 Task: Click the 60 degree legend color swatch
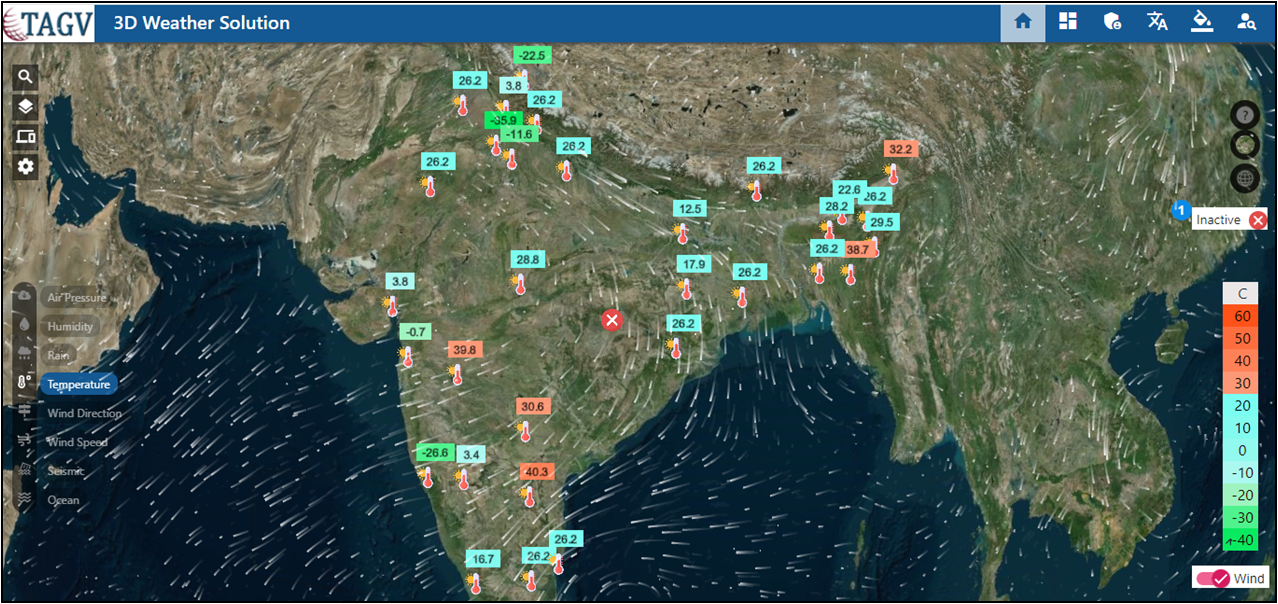pyautogui.click(x=1241, y=317)
